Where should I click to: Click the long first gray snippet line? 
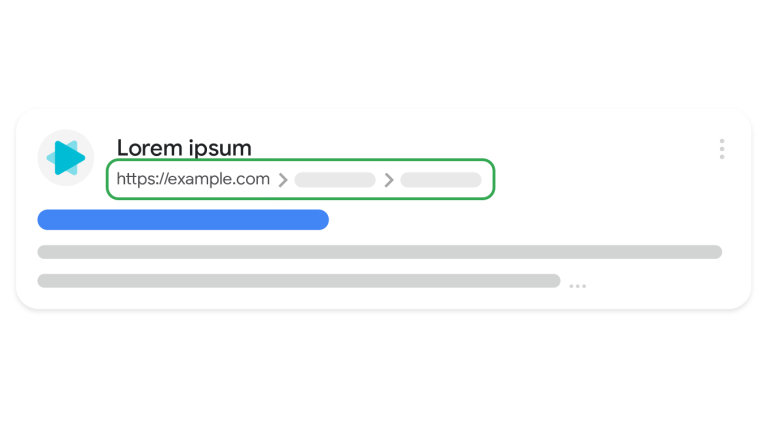click(x=380, y=252)
